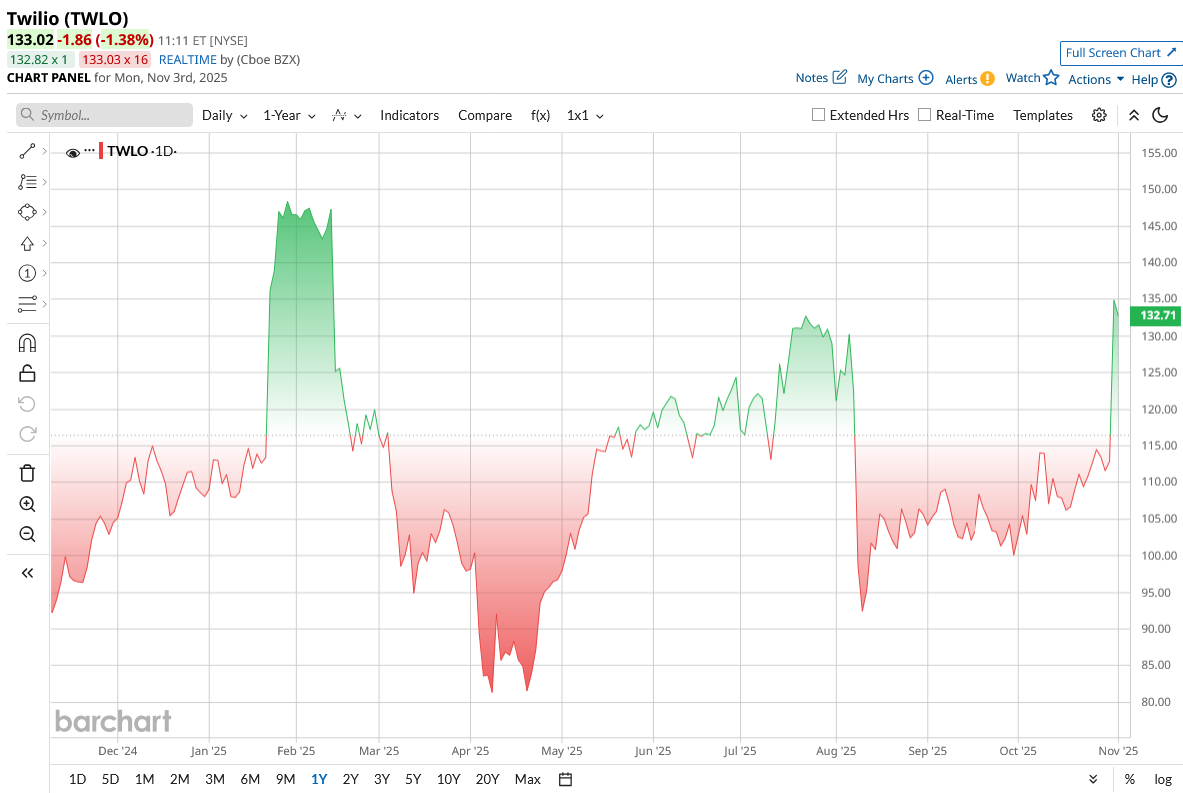Image resolution: width=1183 pixels, height=793 pixels.
Task: Click the red TWLO color swatch
Action: [x=101, y=151]
